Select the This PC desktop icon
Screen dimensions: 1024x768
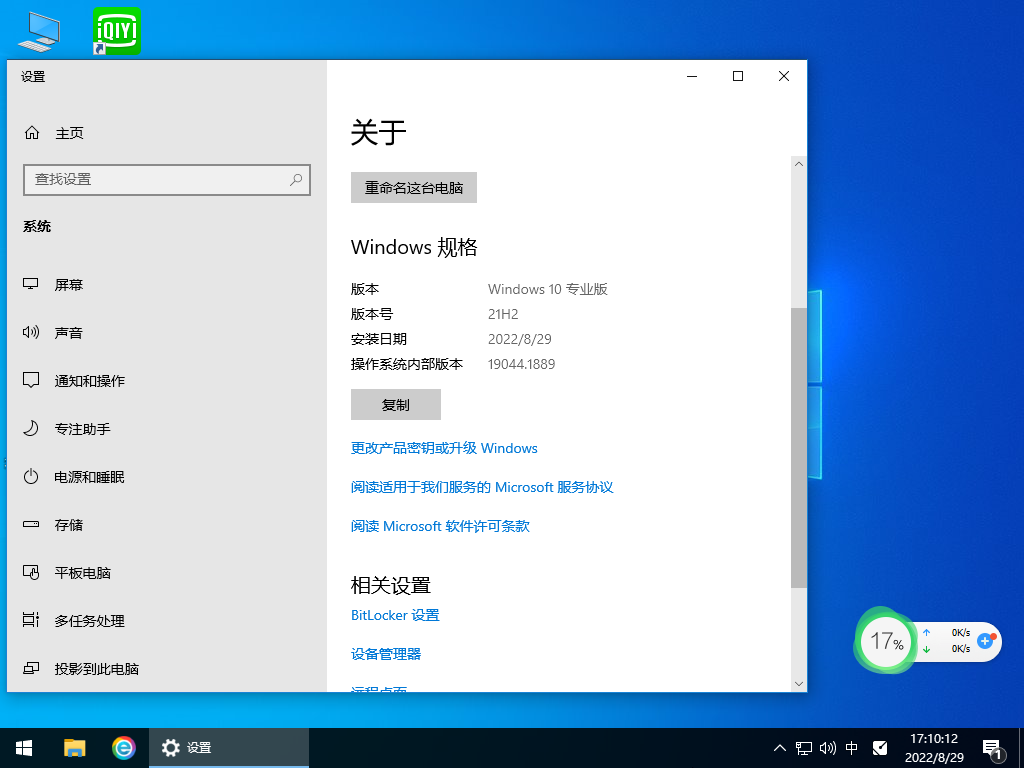[39, 31]
